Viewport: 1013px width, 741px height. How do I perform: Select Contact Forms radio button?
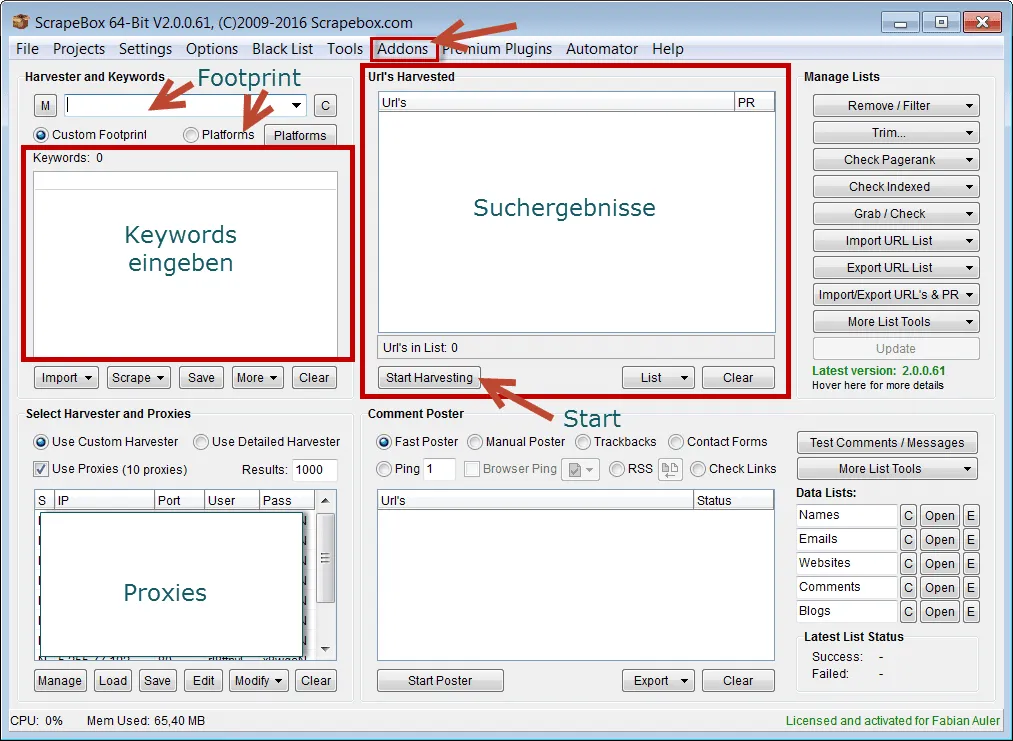coord(676,442)
